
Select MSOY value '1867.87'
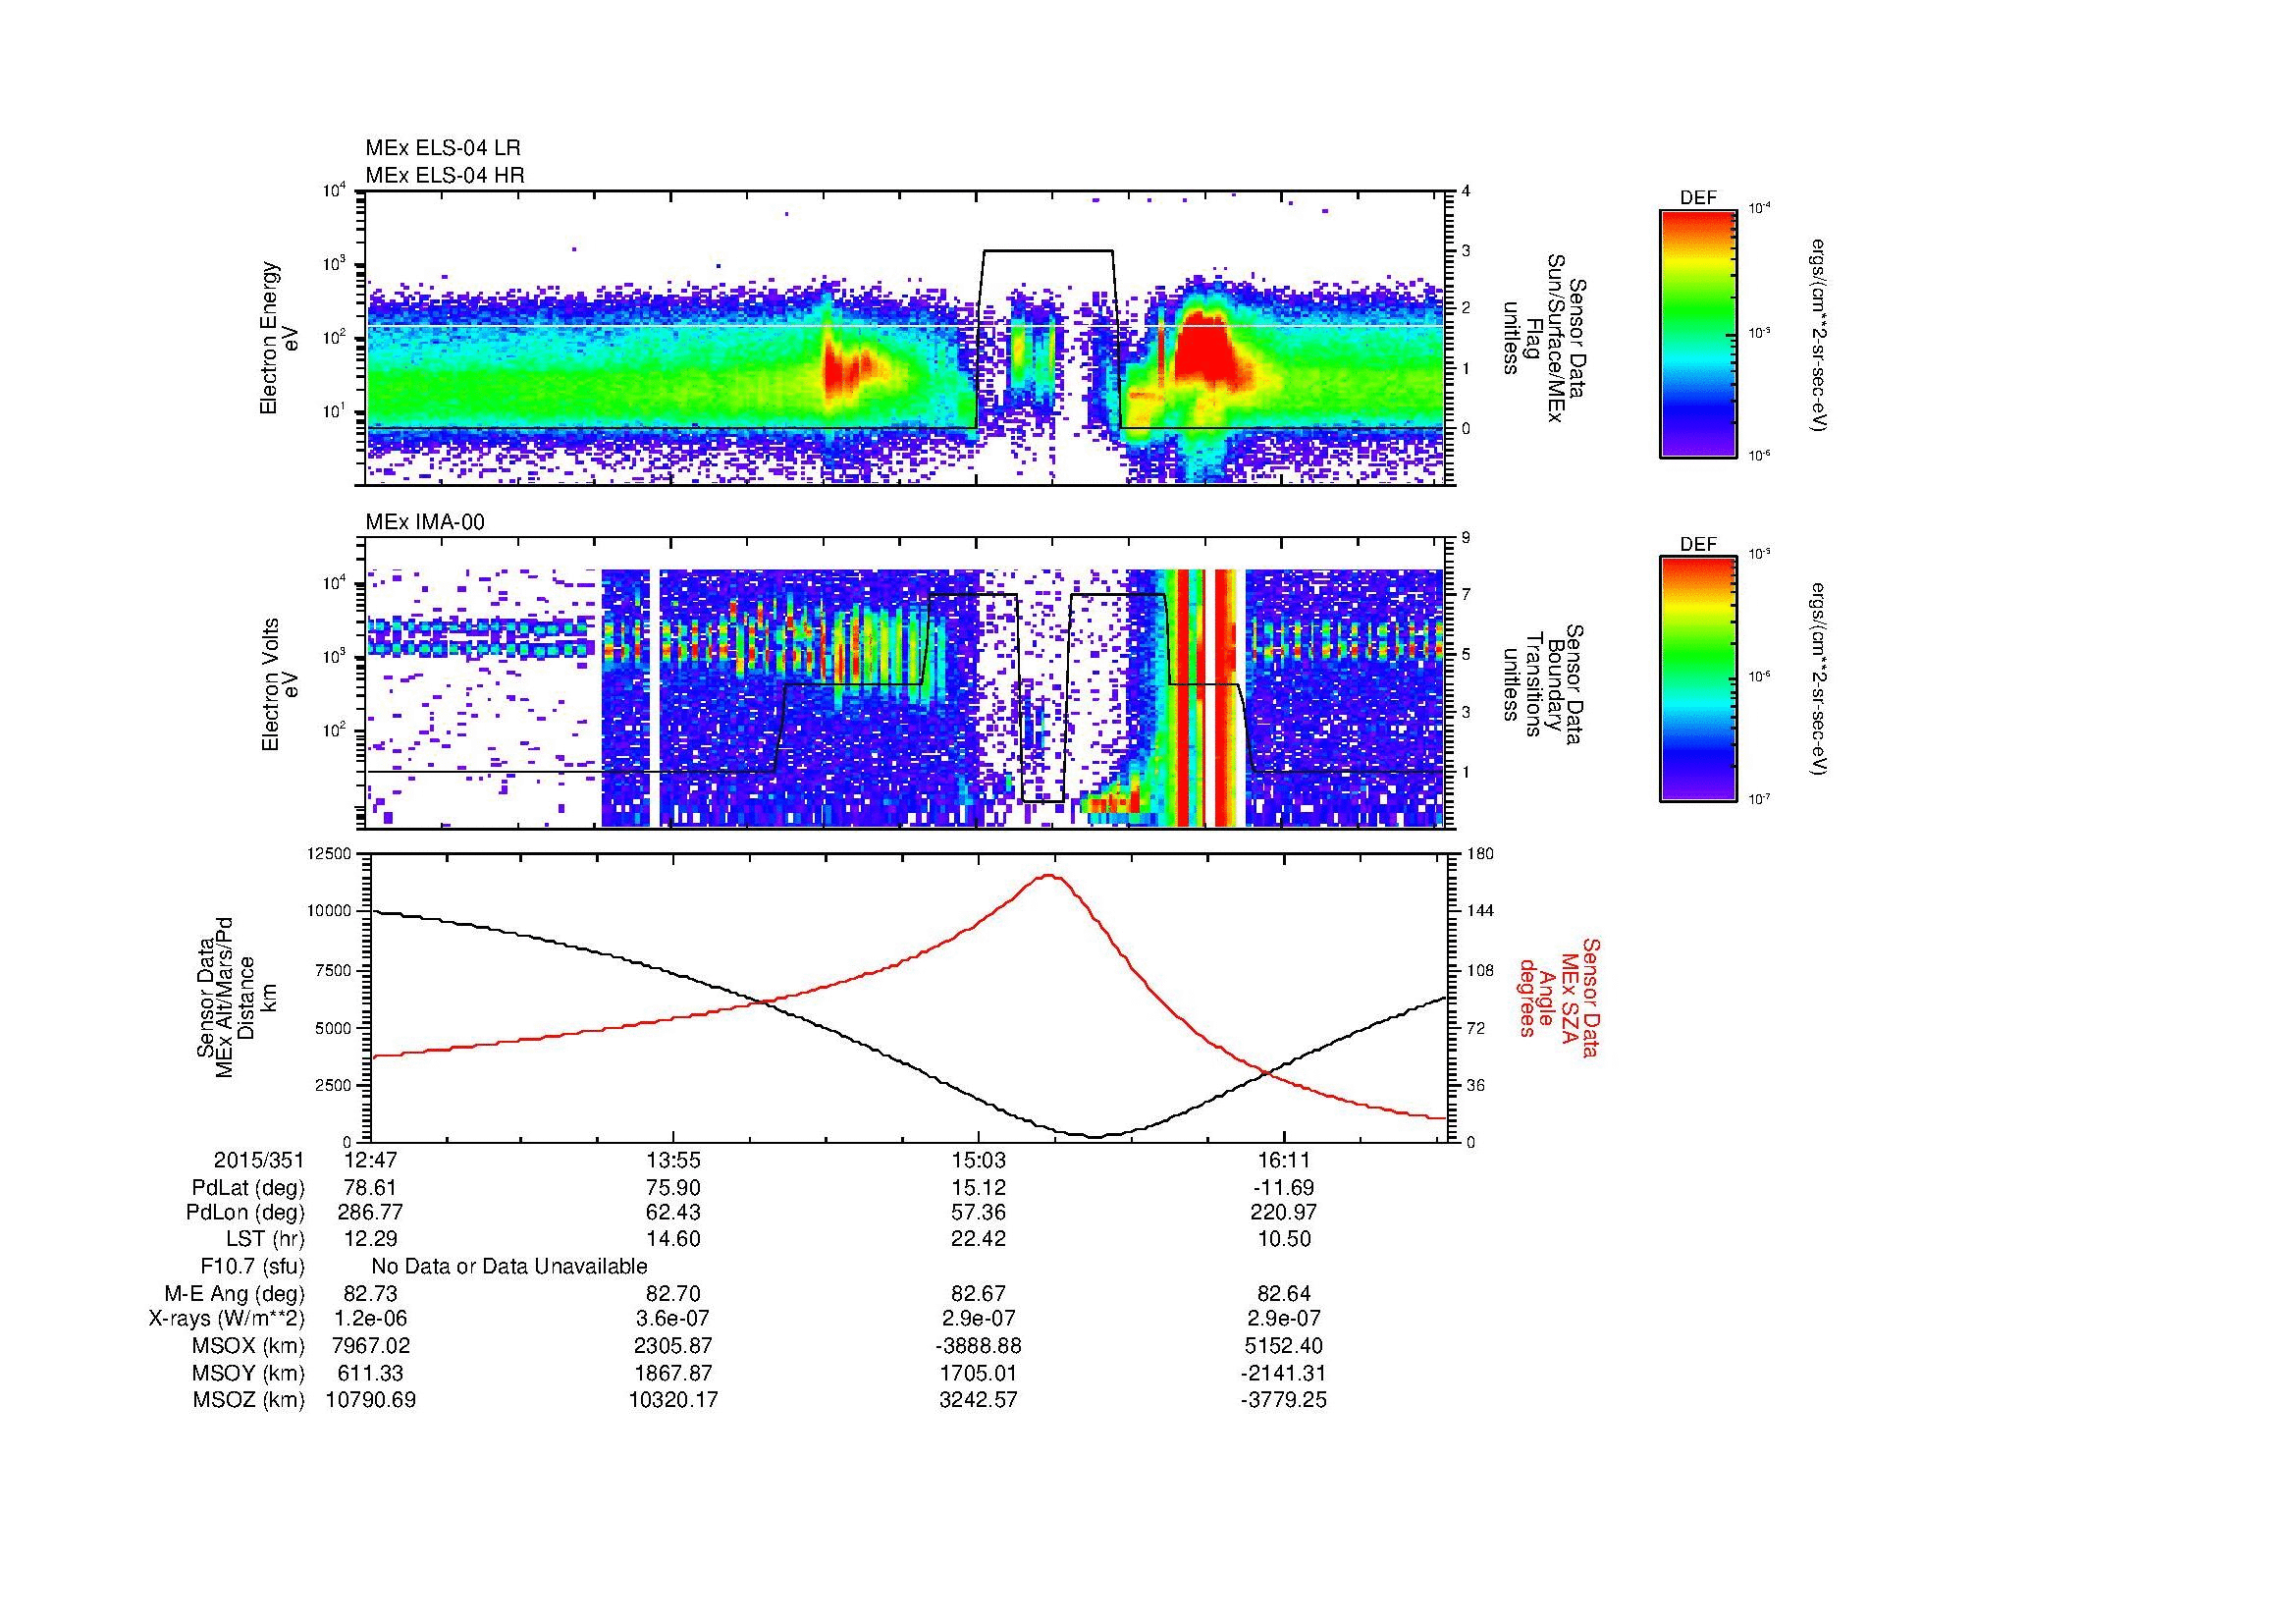pos(674,1373)
